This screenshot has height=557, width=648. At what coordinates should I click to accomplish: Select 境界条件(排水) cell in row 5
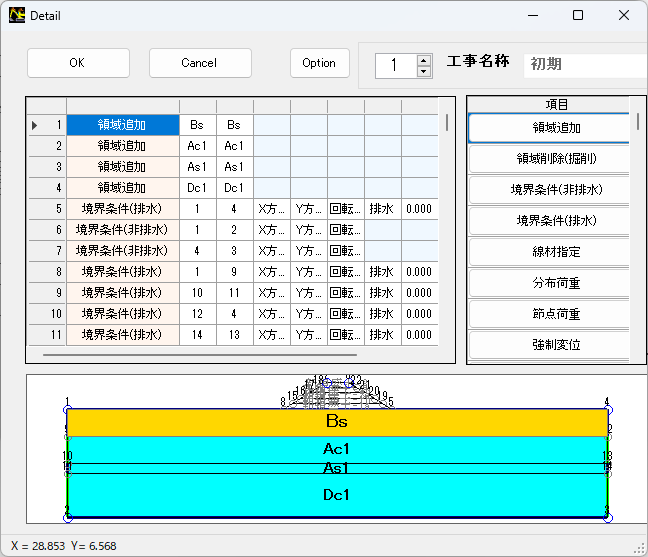(123, 209)
